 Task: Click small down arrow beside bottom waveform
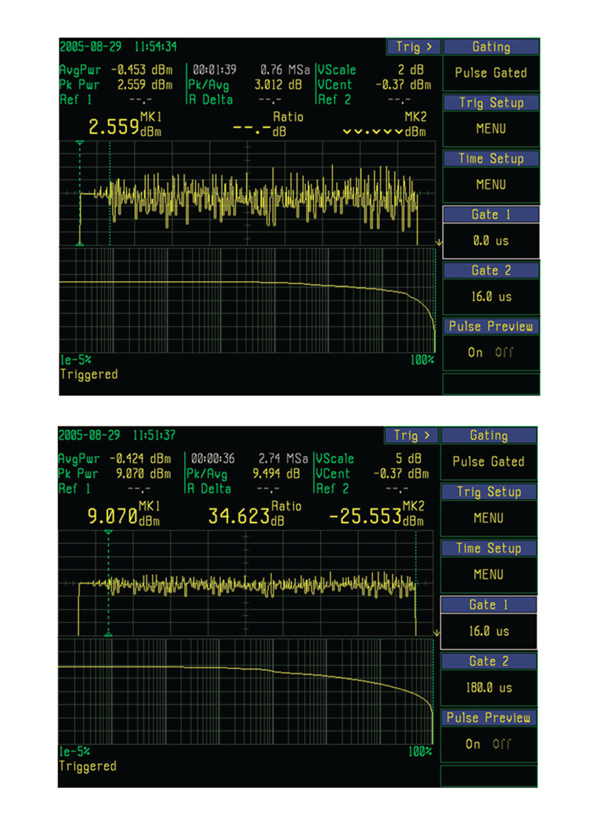437,634
